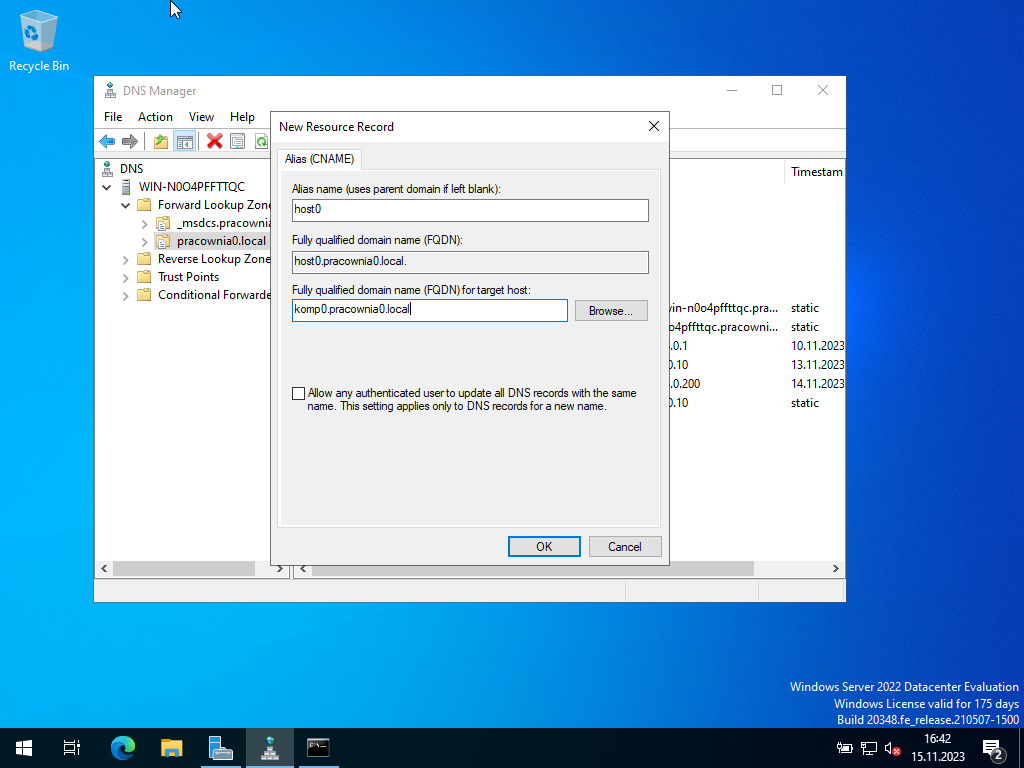1024x768 pixels.
Task: Click the Timestamp column header
Action: tap(815, 172)
